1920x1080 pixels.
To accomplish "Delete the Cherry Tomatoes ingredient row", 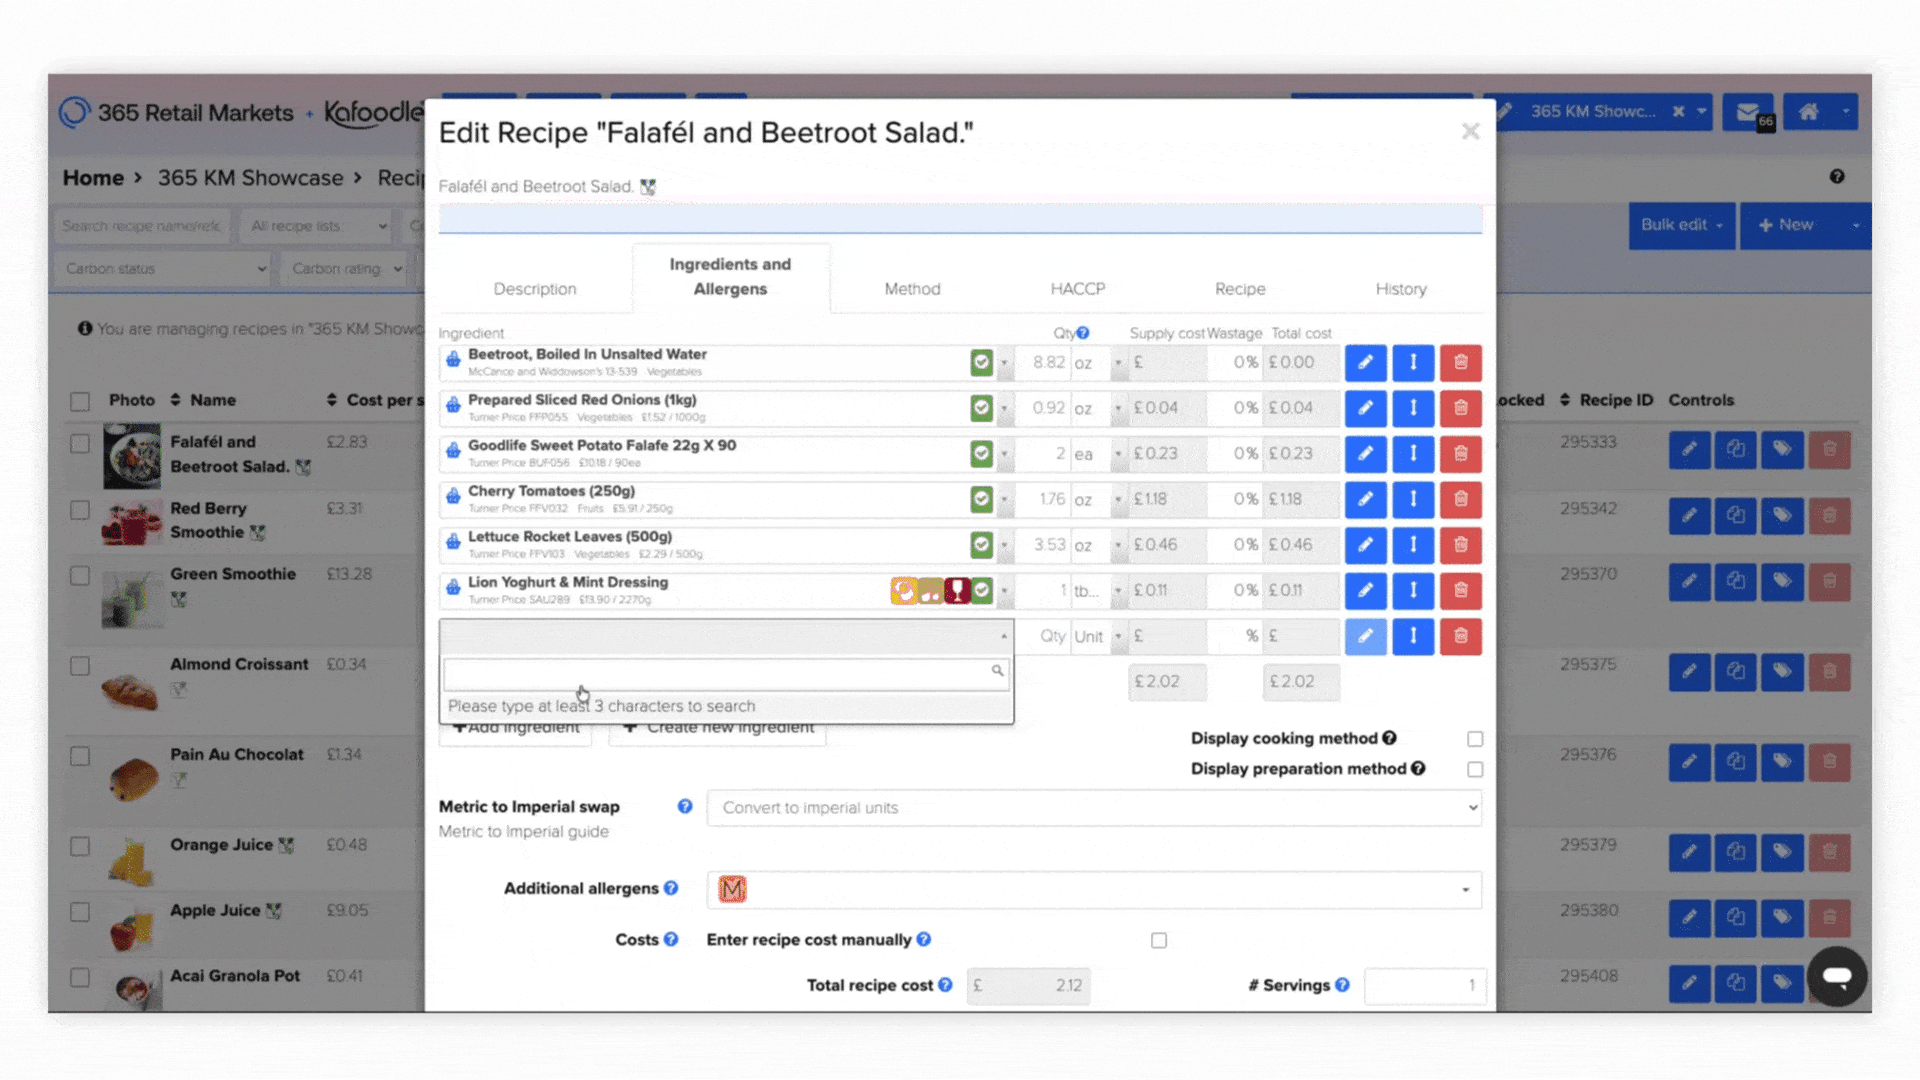I will point(1460,499).
